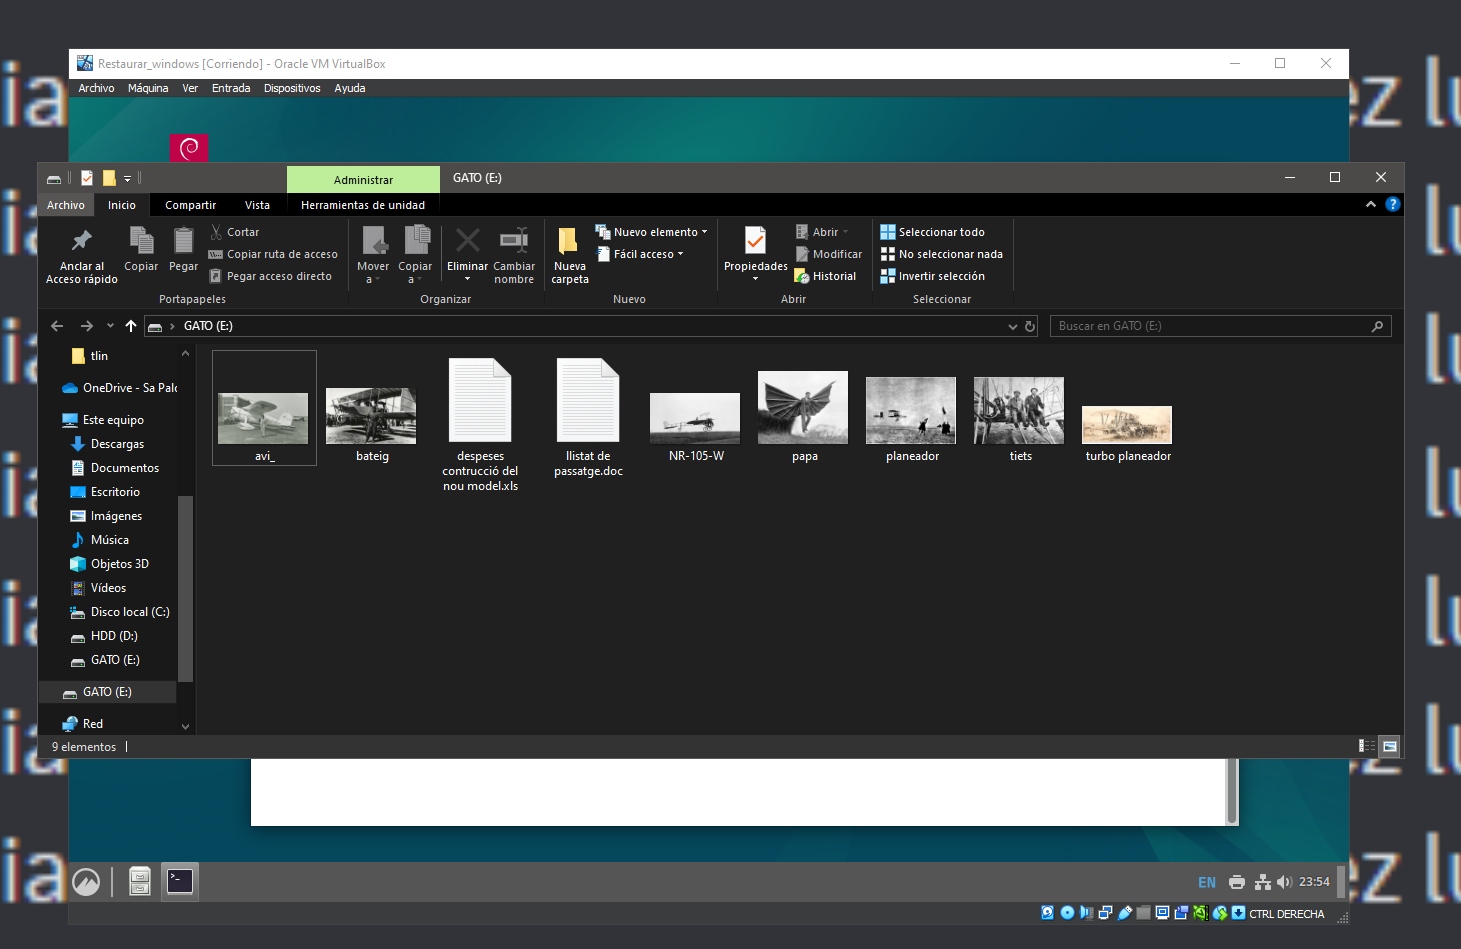Open Propiedades from the ribbon
The width and height of the screenshot is (1461, 949).
pos(754,246)
